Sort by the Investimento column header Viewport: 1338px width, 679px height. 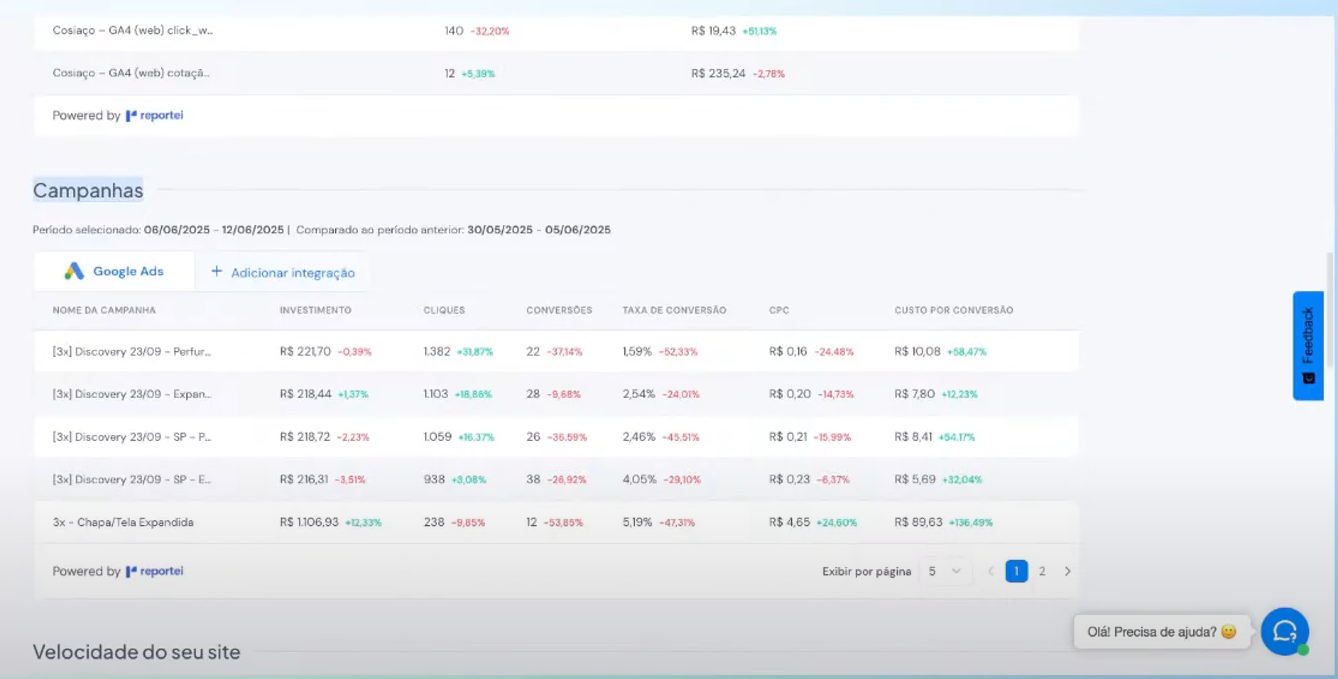click(315, 311)
